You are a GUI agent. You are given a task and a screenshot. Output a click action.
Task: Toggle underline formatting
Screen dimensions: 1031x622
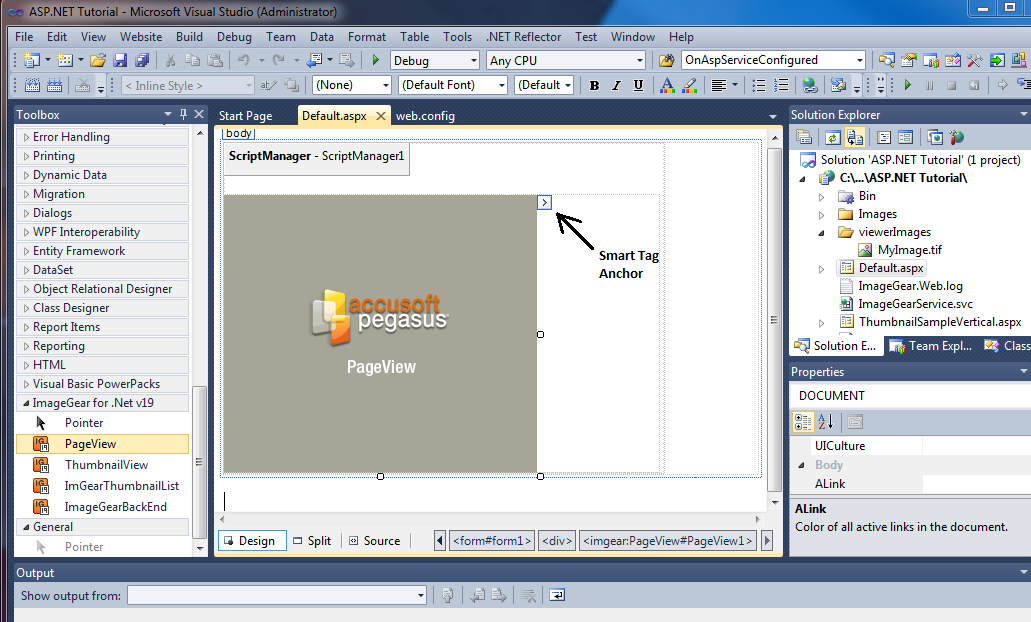(x=638, y=85)
